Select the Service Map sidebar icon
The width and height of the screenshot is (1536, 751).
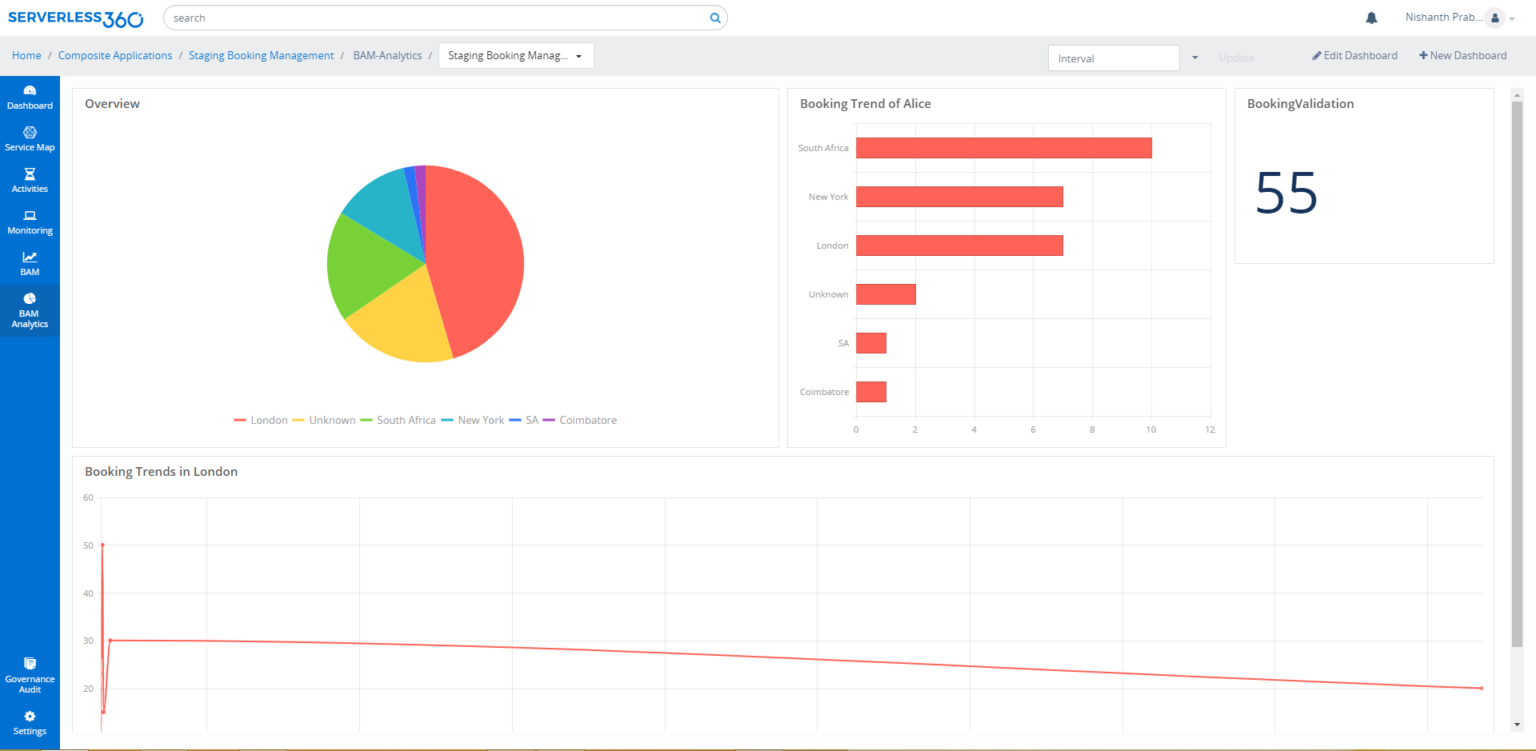point(29,139)
